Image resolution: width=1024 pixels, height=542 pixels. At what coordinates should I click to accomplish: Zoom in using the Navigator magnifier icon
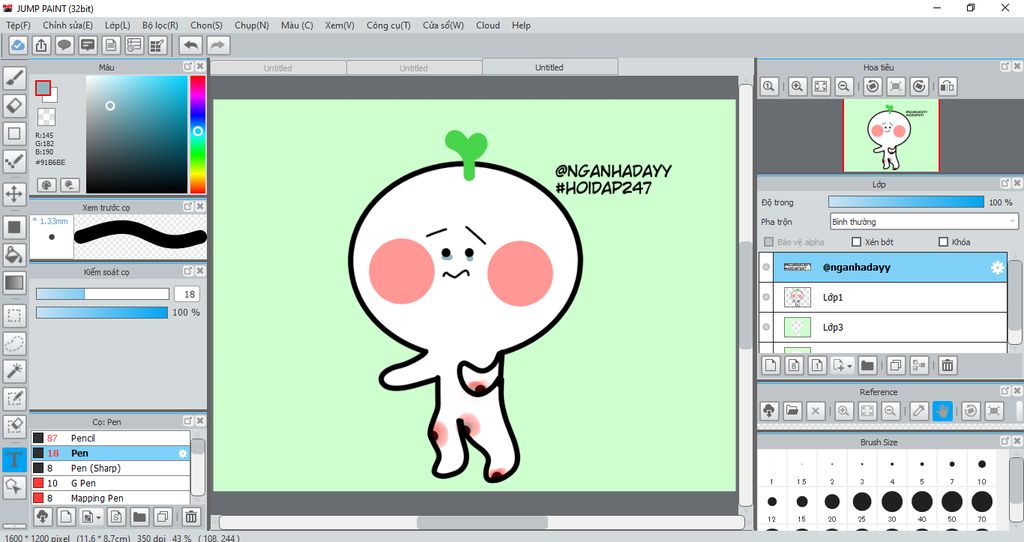coord(797,87)
